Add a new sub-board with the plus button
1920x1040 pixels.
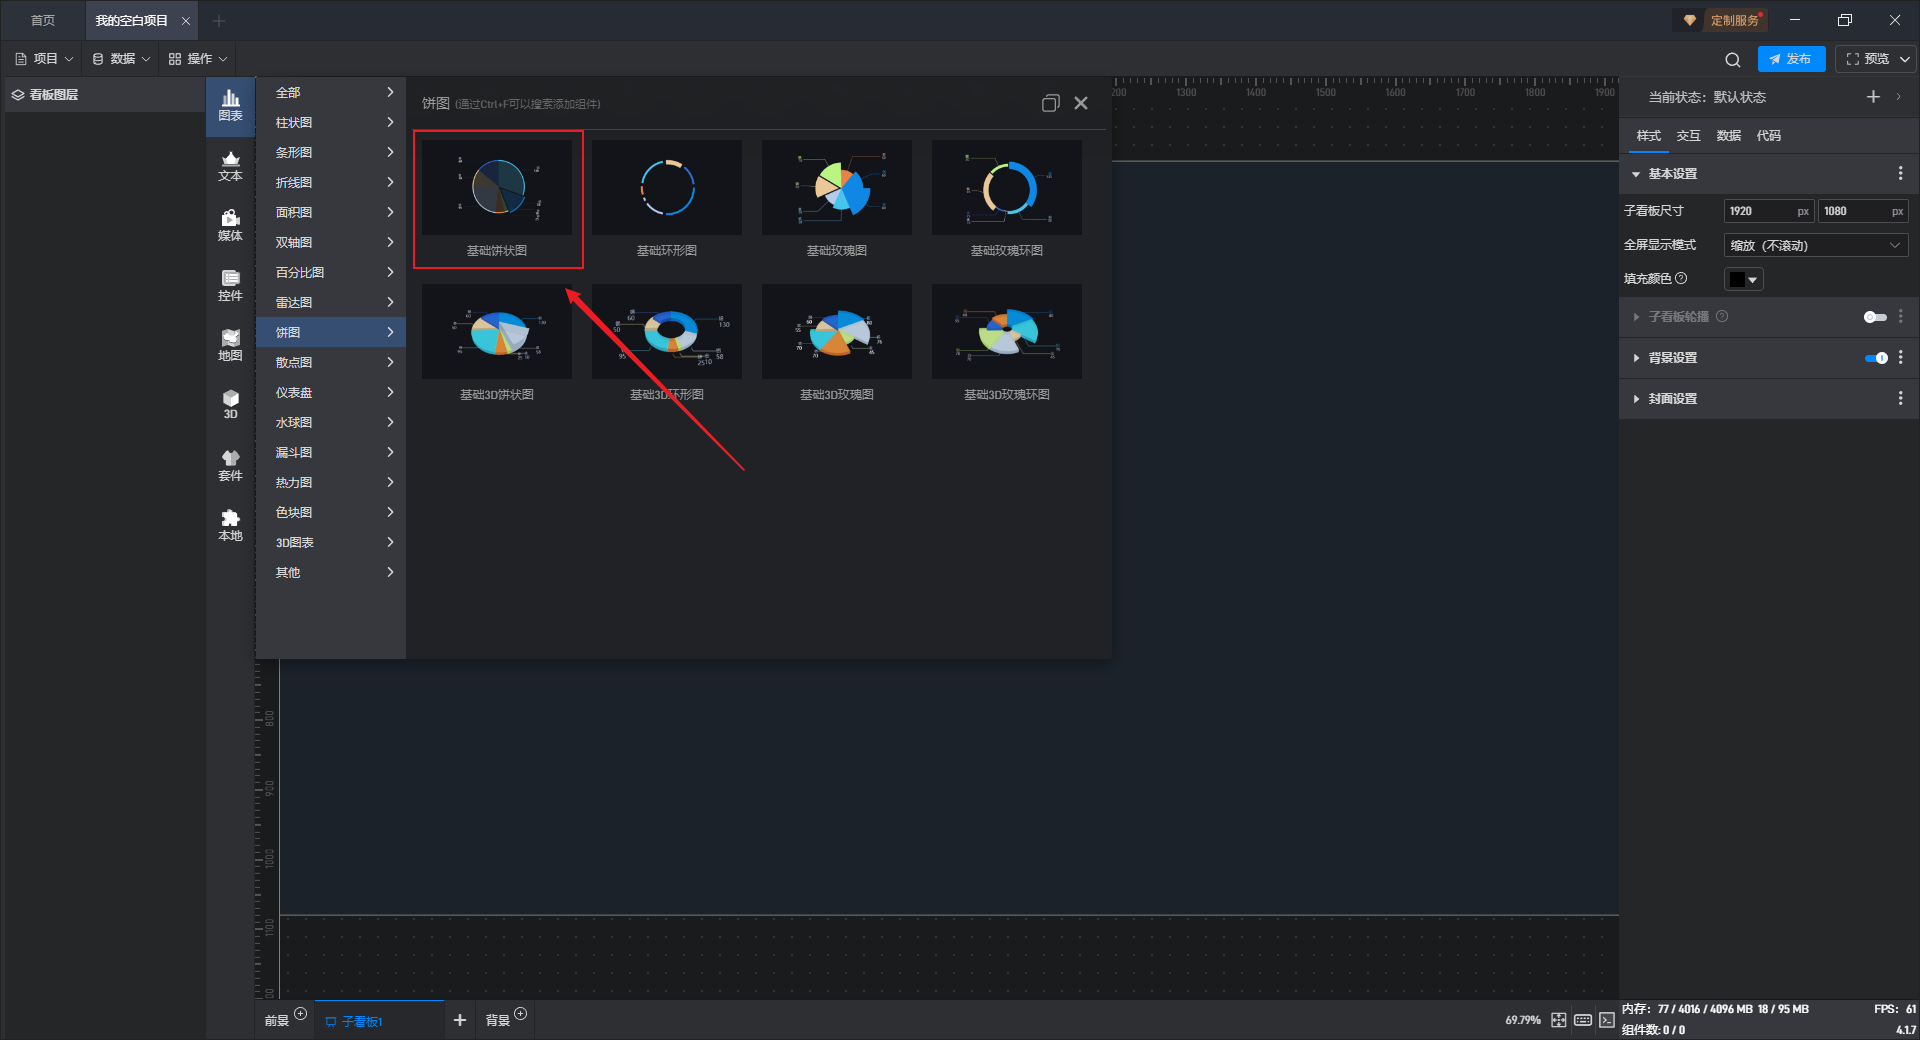(460, 1020)
